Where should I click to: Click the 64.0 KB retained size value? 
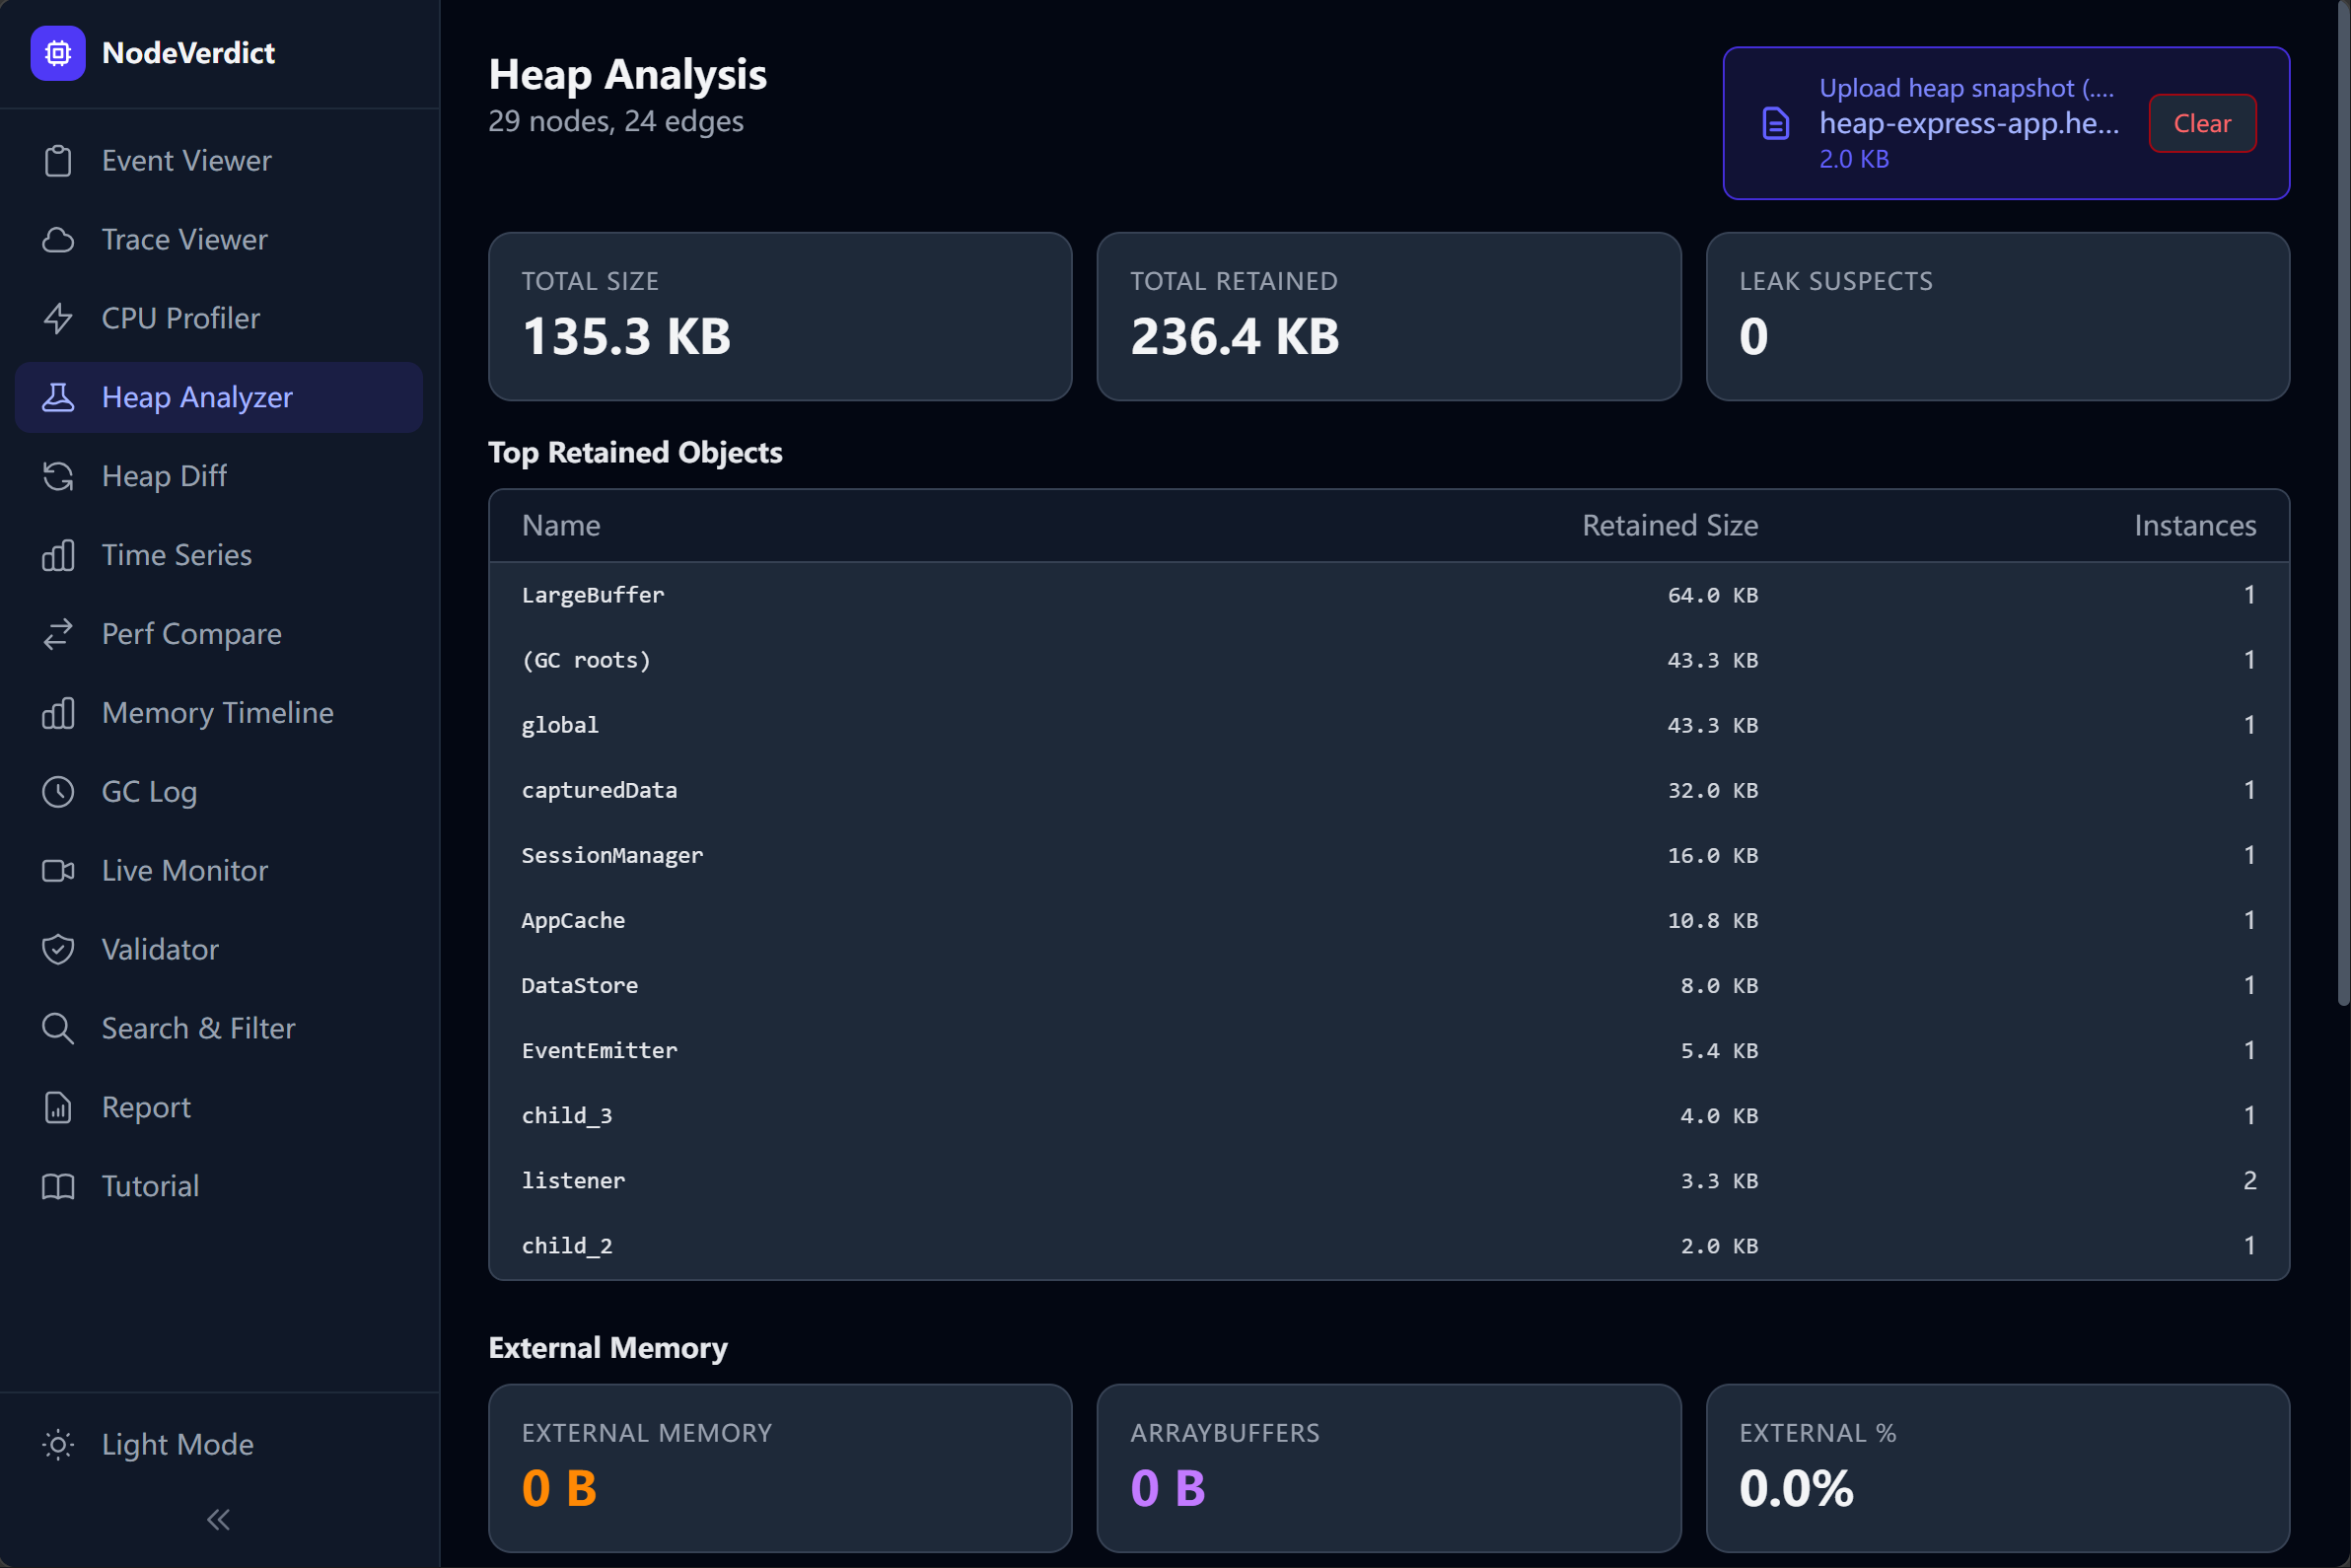point(1713,595)
